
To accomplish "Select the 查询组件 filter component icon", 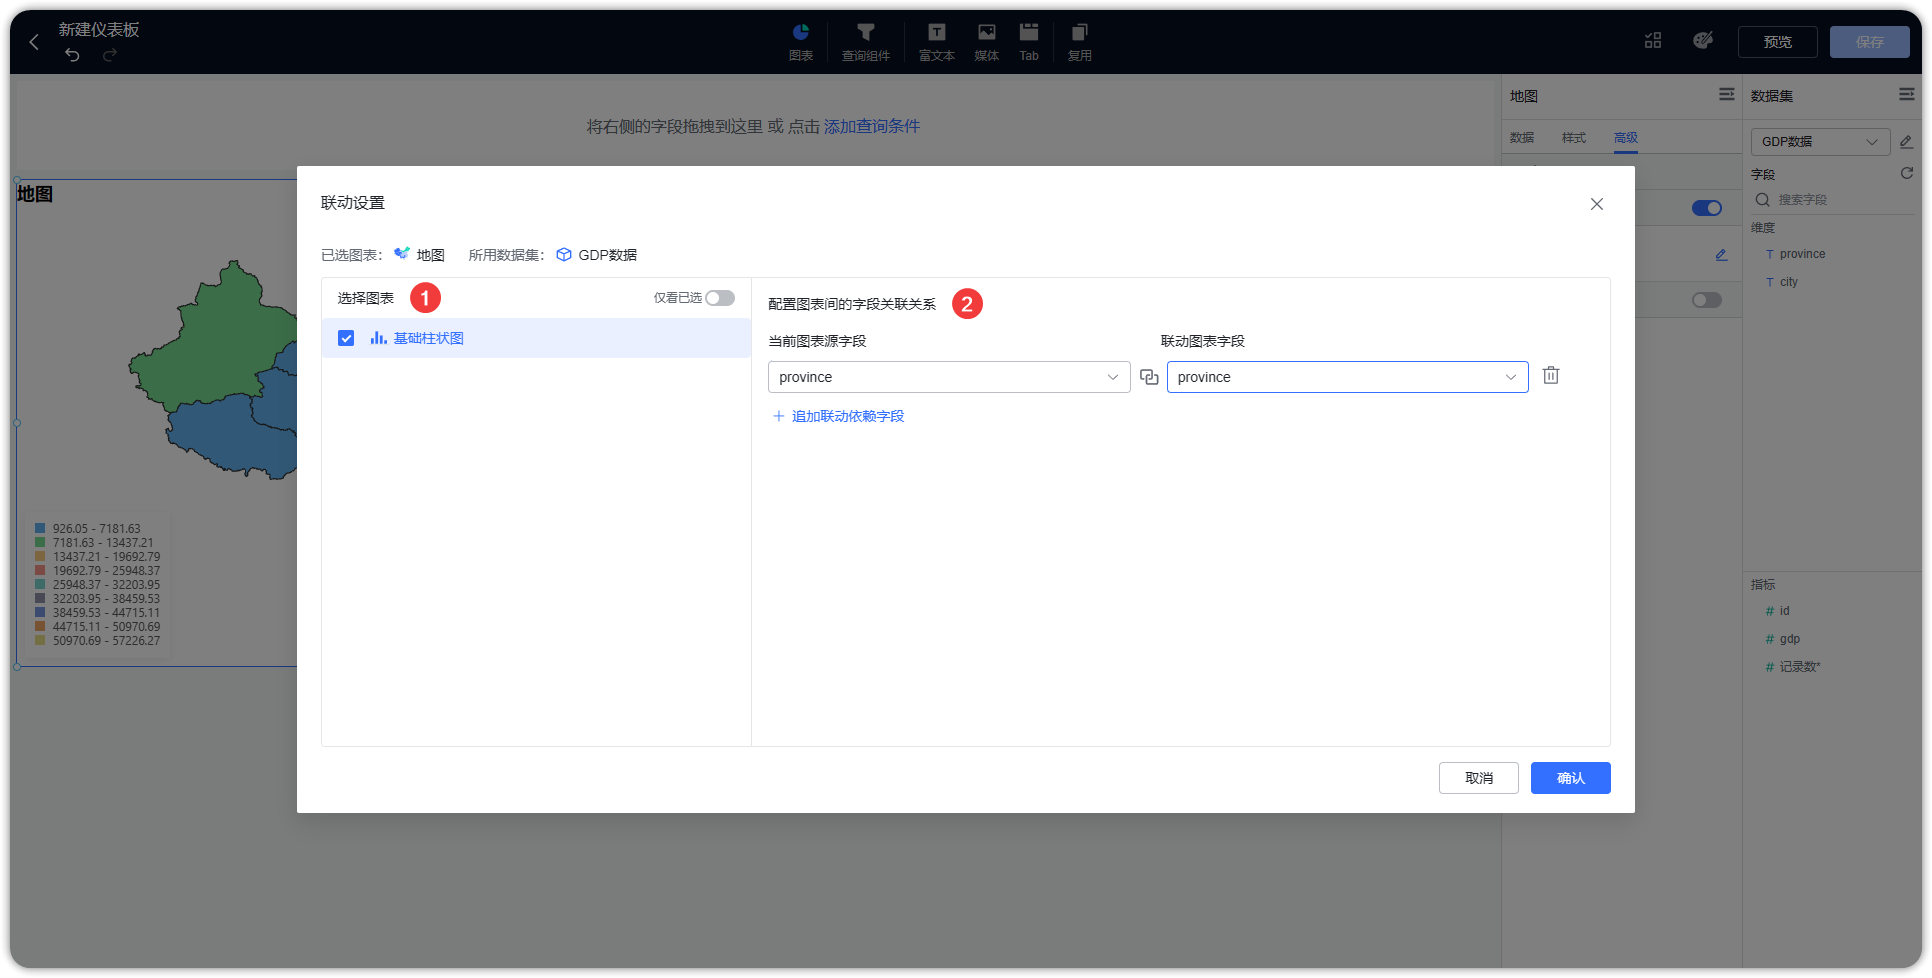I will coord(865,40).
